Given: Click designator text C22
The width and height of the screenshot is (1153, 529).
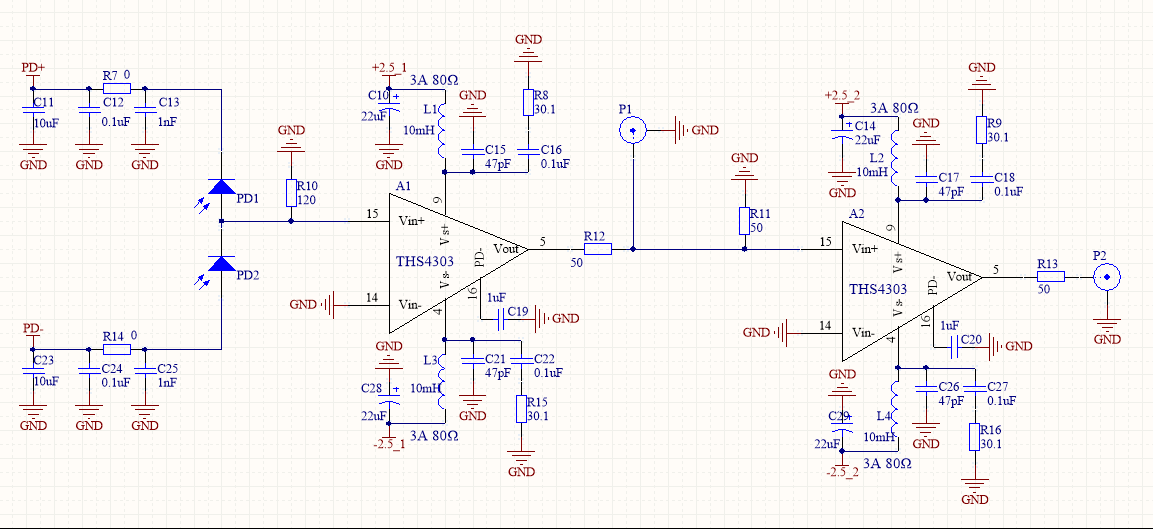Looking at the screenshot, I should [543, 358].
